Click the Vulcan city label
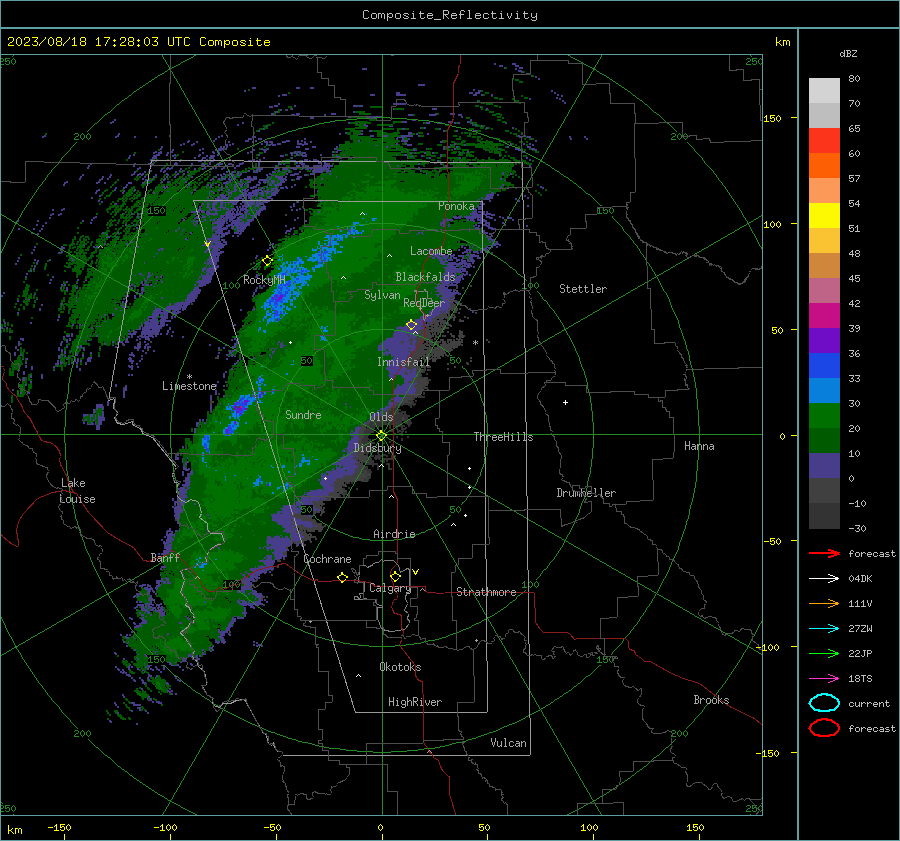 point(508,743)
